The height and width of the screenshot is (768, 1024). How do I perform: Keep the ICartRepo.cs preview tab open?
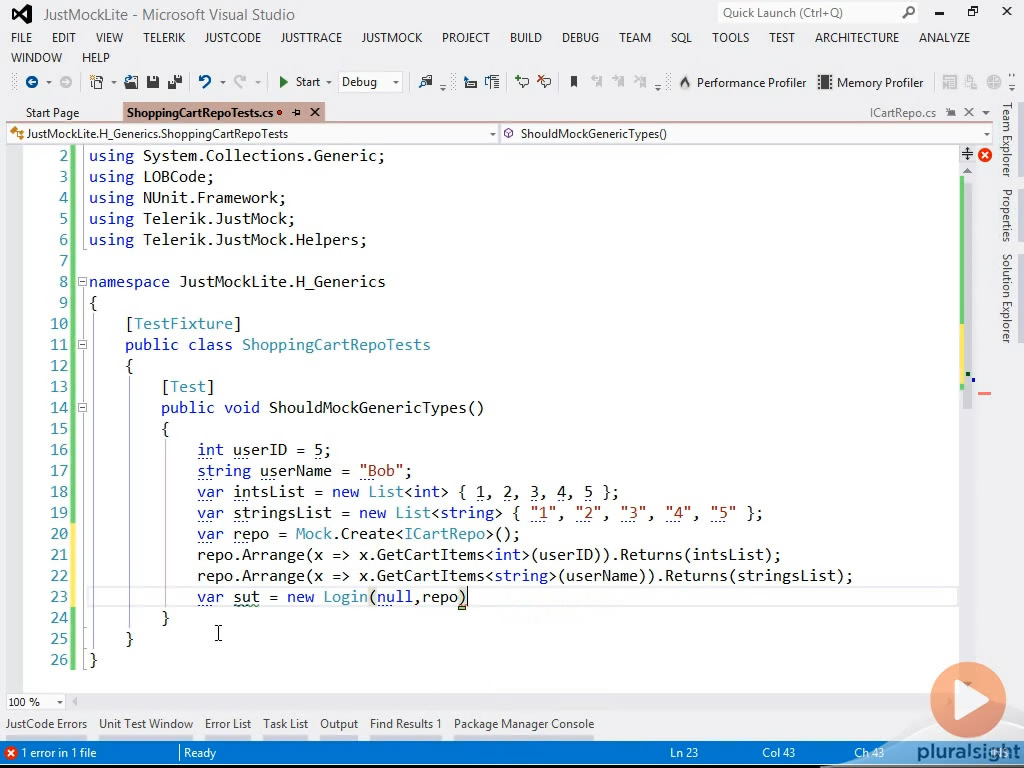[952, 112]
